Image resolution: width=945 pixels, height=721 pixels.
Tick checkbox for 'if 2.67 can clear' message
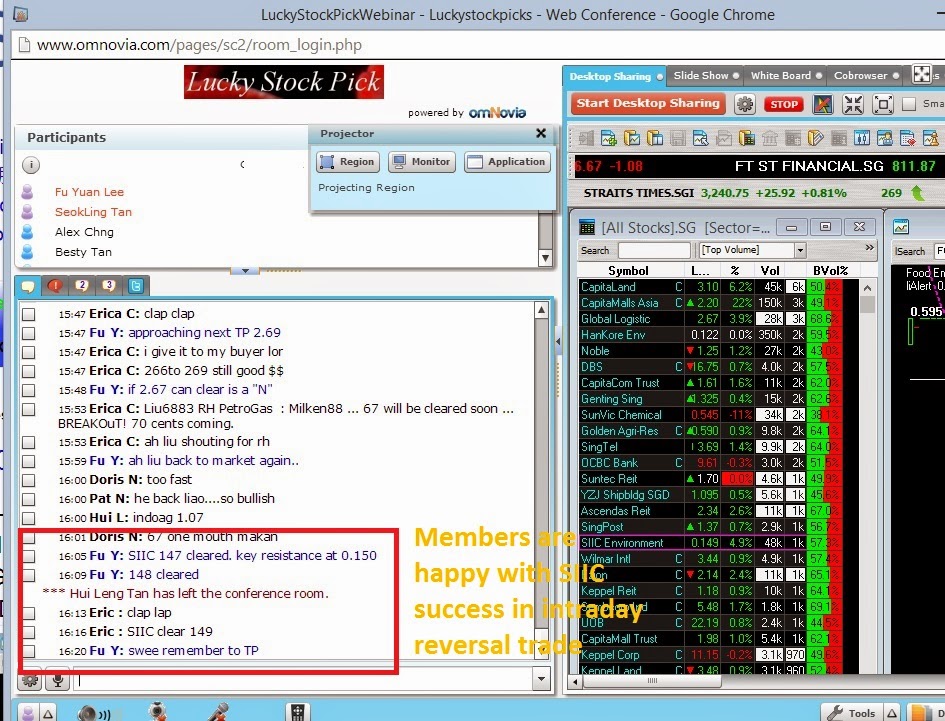[x=28, y=390]
